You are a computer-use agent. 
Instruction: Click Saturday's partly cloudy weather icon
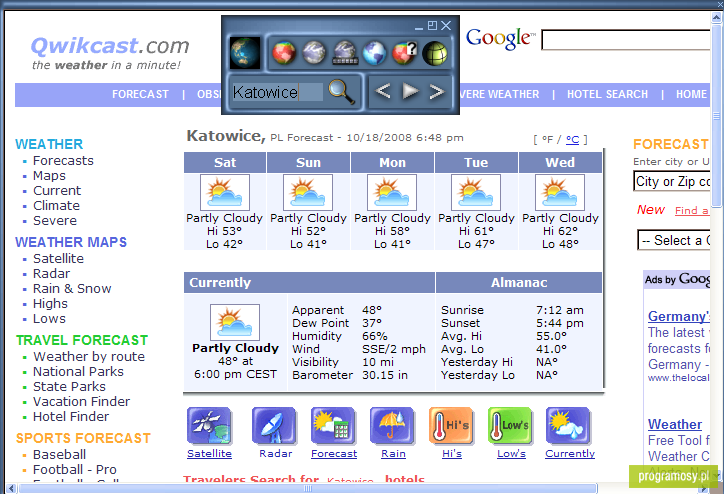tap(225, 193)
